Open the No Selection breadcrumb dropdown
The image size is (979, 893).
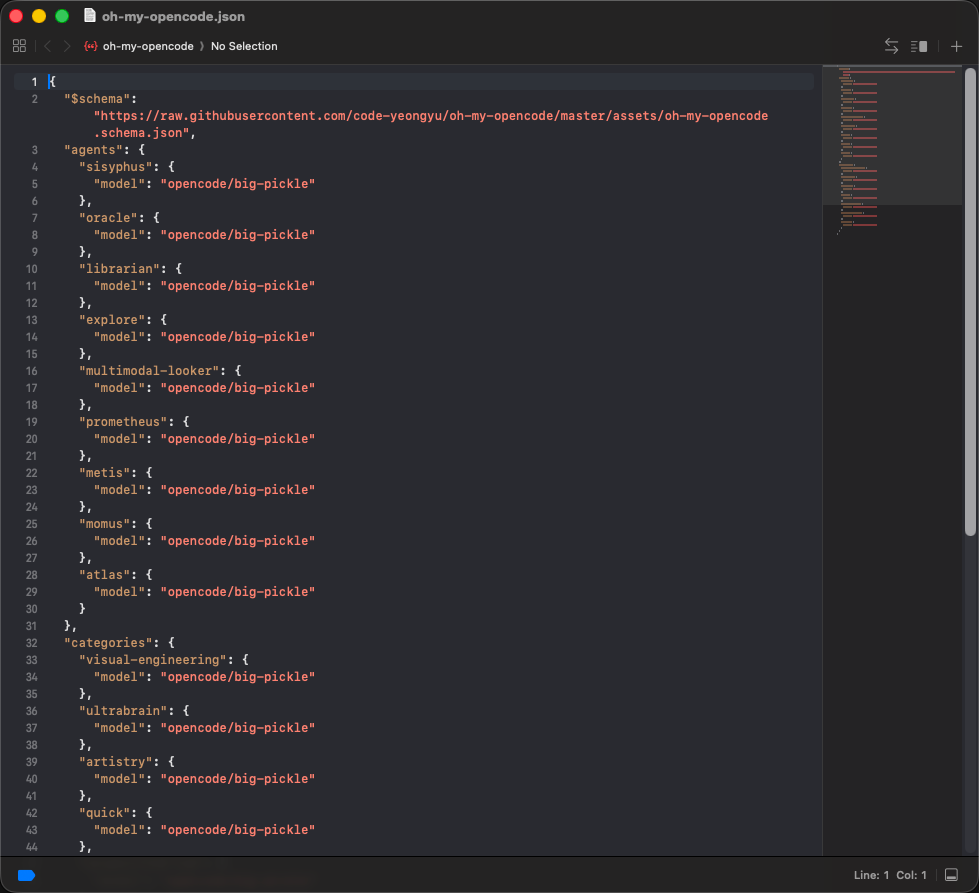click(244, 46)
